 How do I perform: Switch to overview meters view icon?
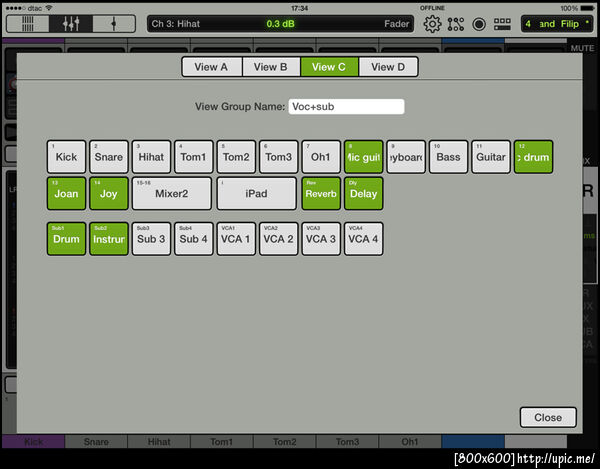click(x=28, y=24)
